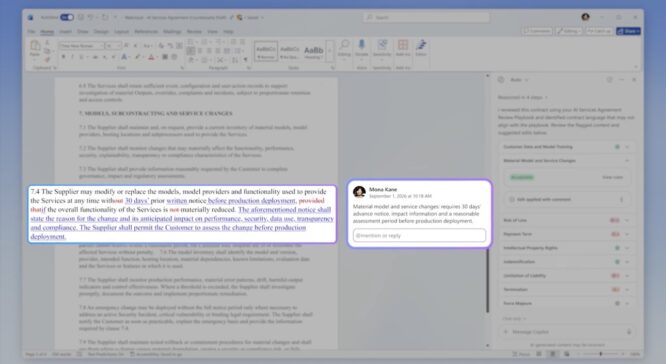Switch to the Design tab
Viewport: 666px width, 364px height.
tap(101, 32)
